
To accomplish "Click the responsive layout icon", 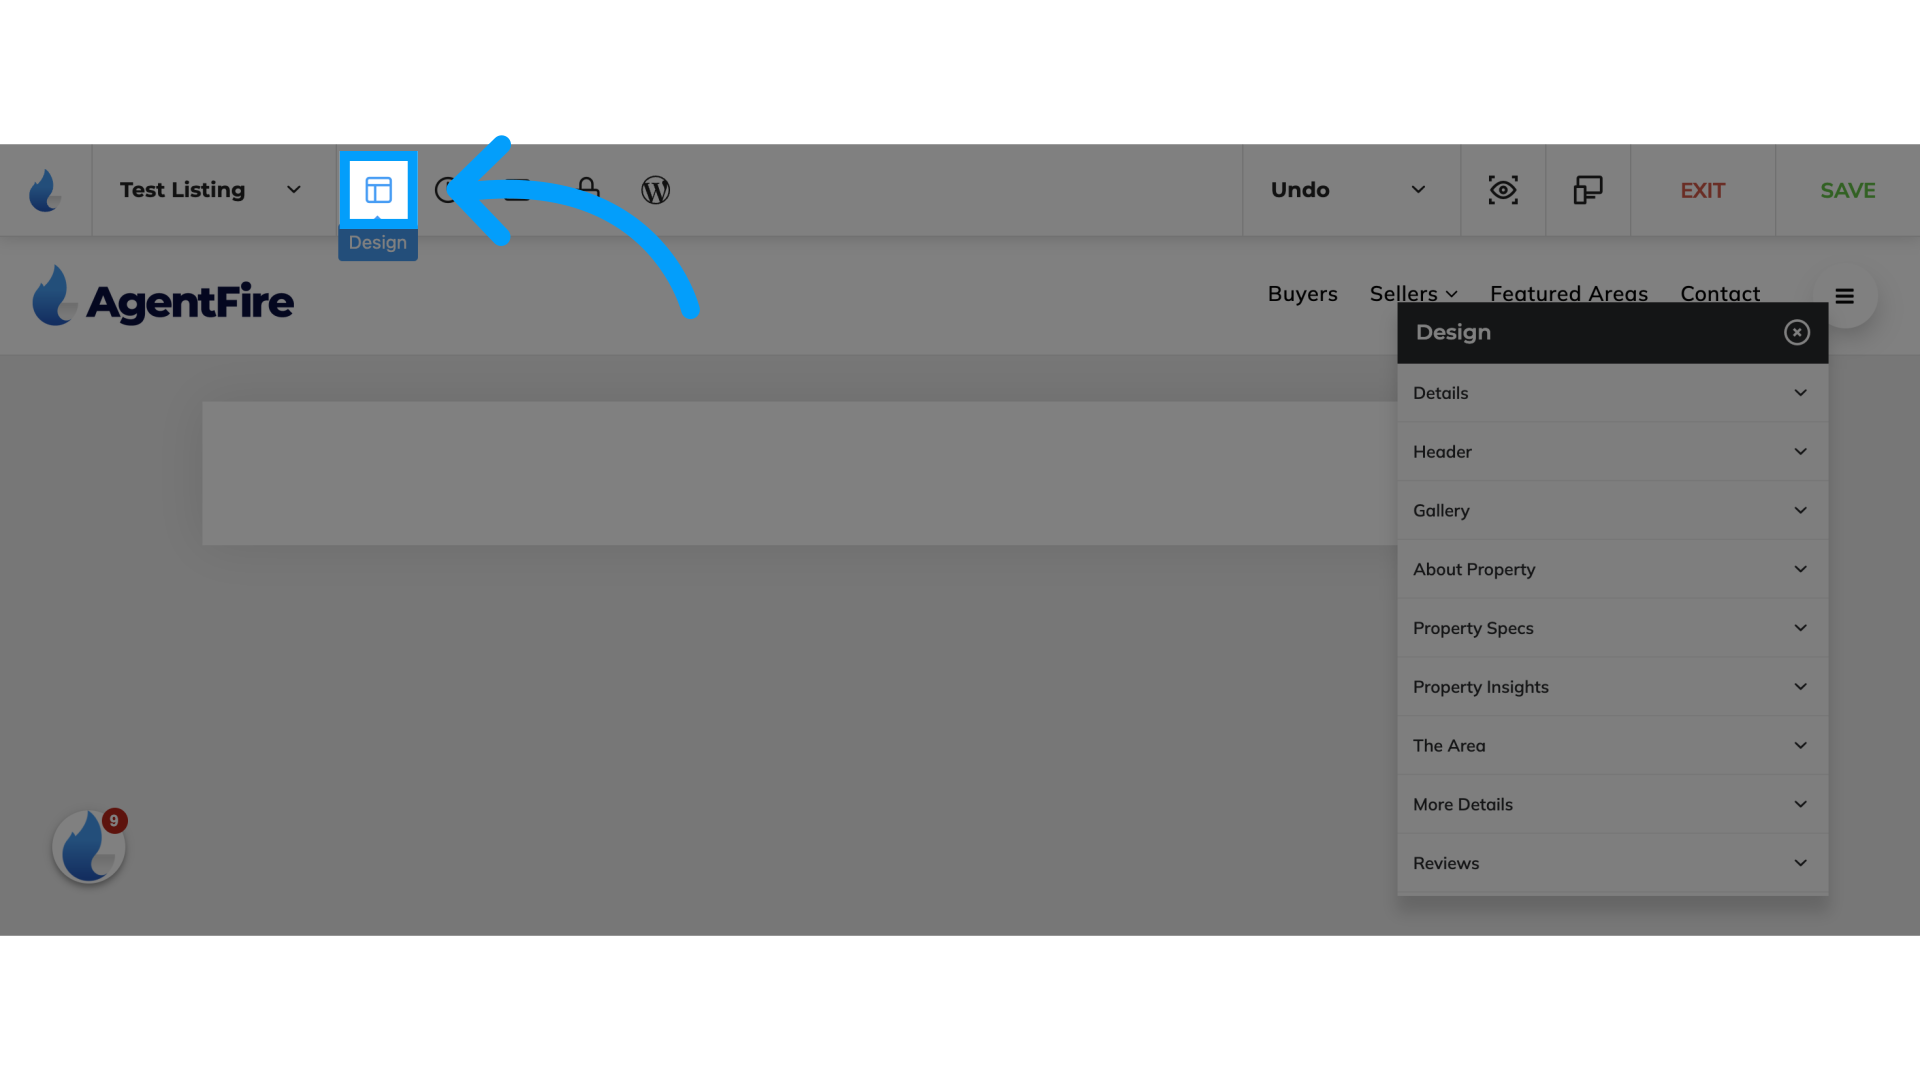I will click(x=1588, y=190).
